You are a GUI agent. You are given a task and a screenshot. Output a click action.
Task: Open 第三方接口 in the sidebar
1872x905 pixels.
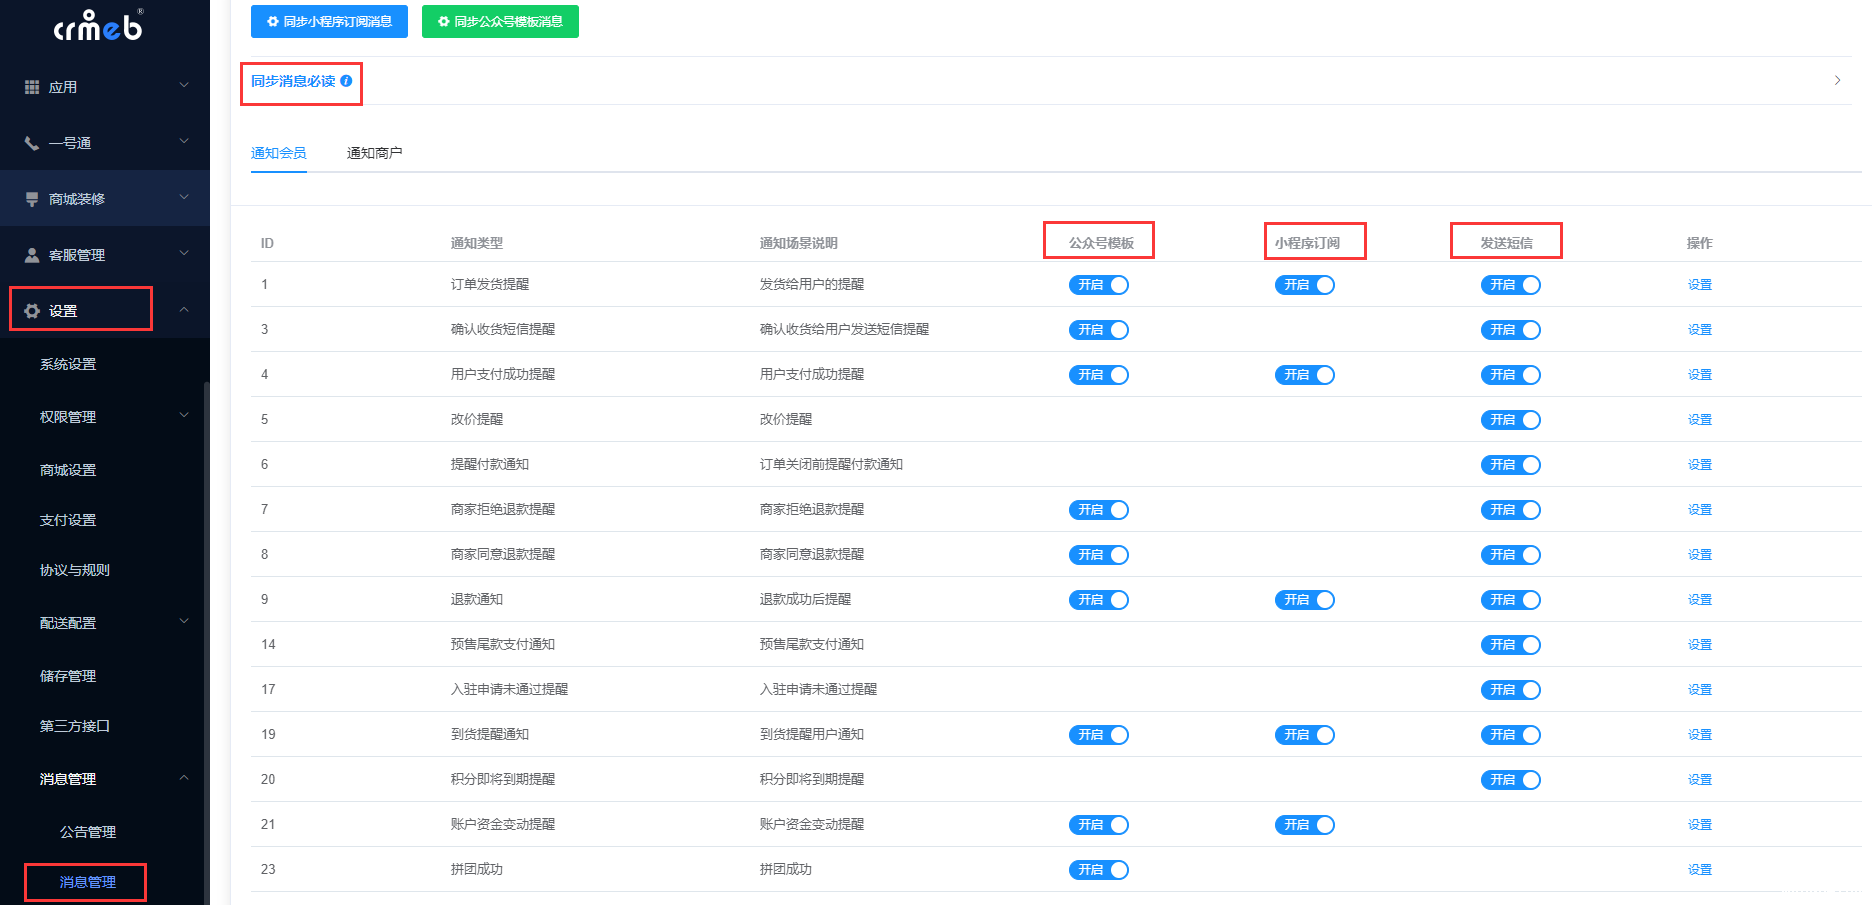(75, 726)
